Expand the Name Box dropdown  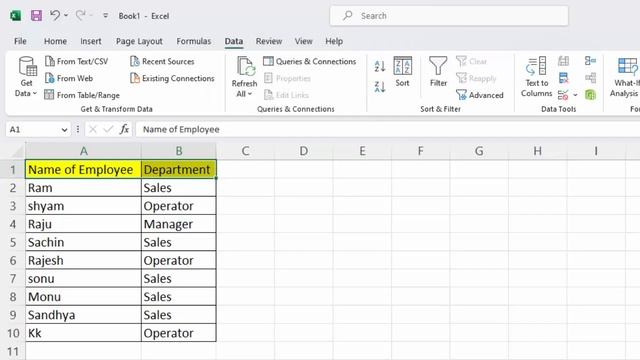(64, 130)
